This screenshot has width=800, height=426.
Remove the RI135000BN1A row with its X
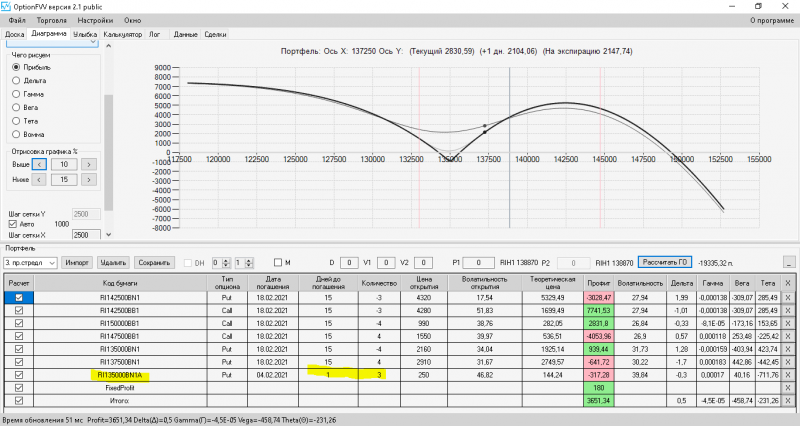788,375
